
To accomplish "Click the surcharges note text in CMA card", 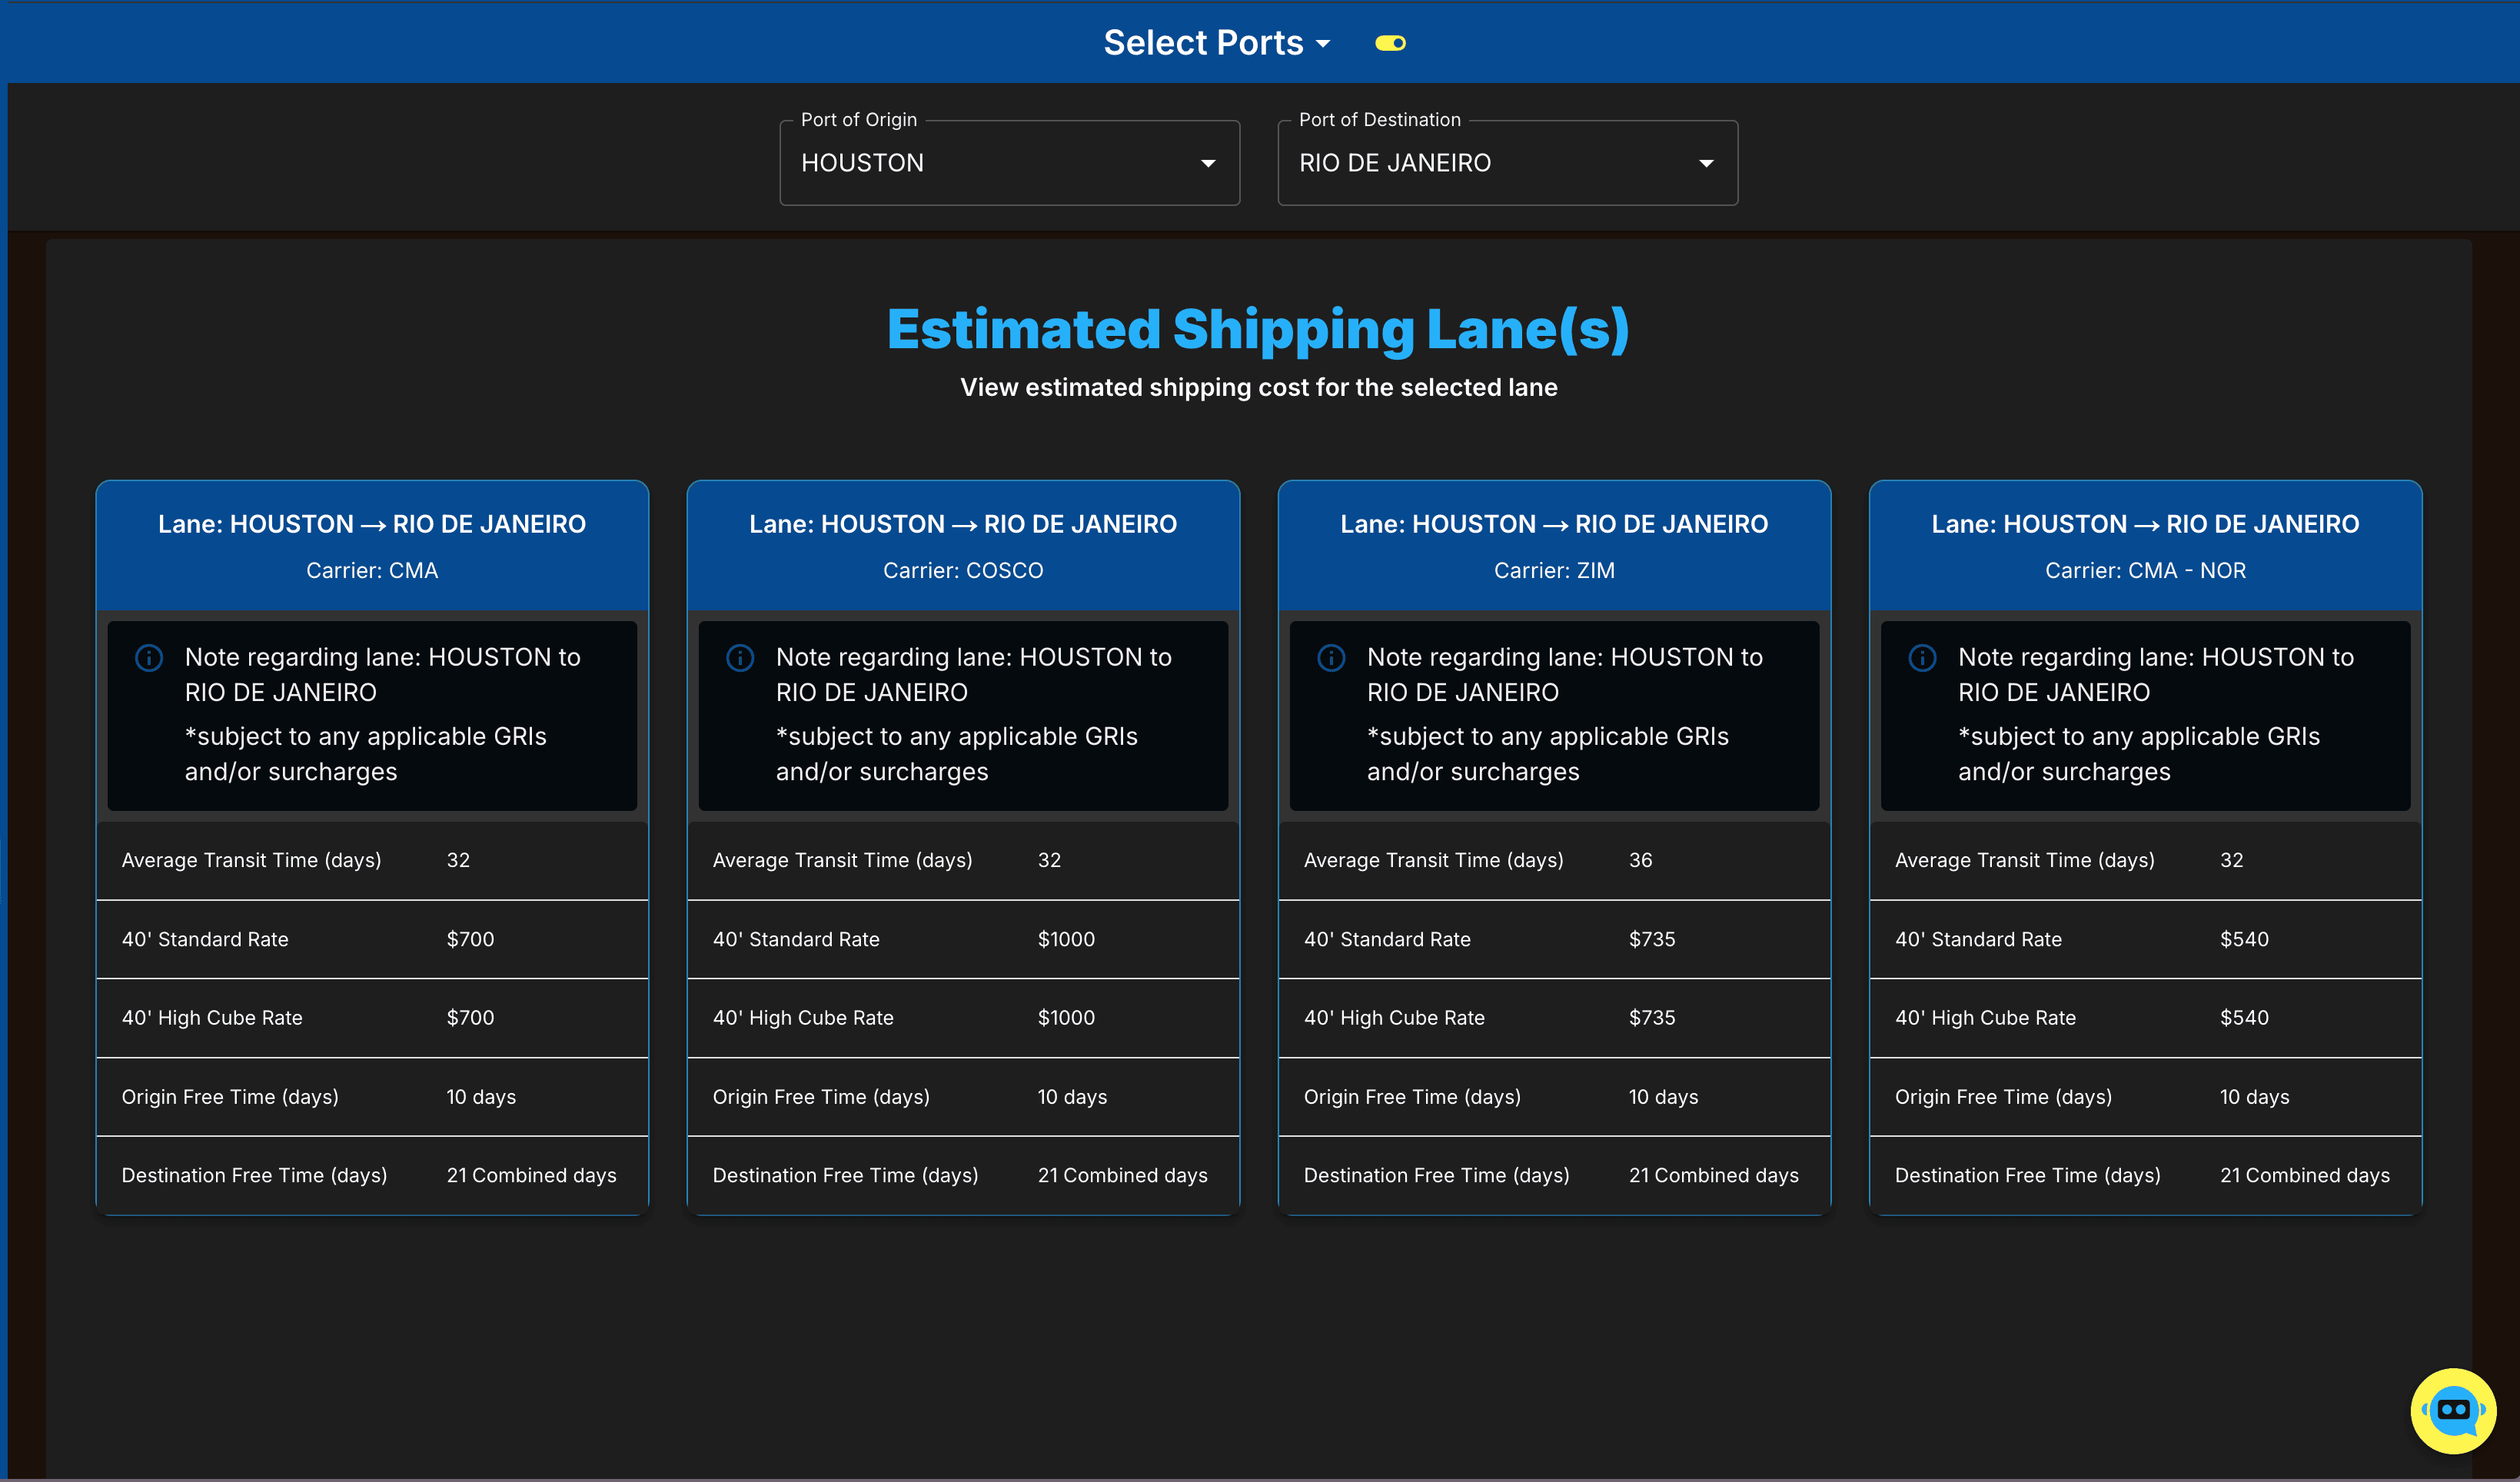I will click(366, 754).
